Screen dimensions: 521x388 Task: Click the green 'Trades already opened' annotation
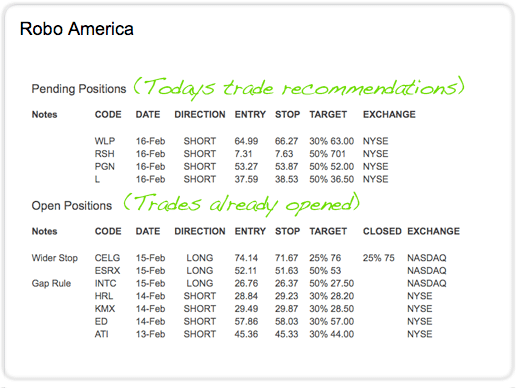coord(242,204)
